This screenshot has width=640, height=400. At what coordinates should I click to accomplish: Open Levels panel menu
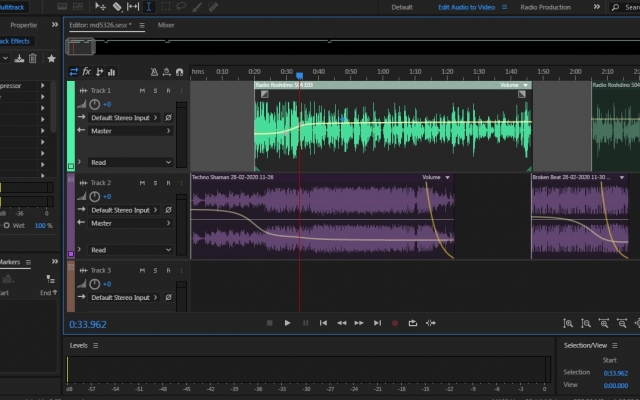coord(96,345)
